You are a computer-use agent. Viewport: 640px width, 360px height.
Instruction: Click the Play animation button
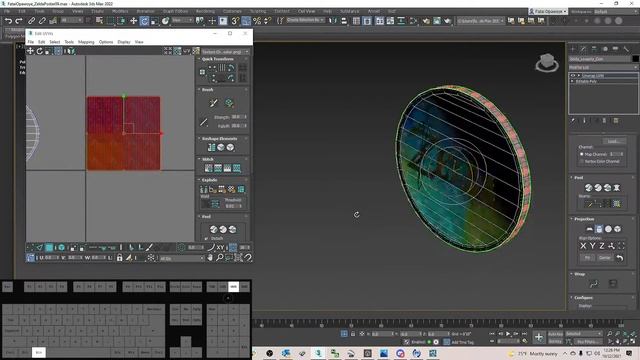coord(508,334)
